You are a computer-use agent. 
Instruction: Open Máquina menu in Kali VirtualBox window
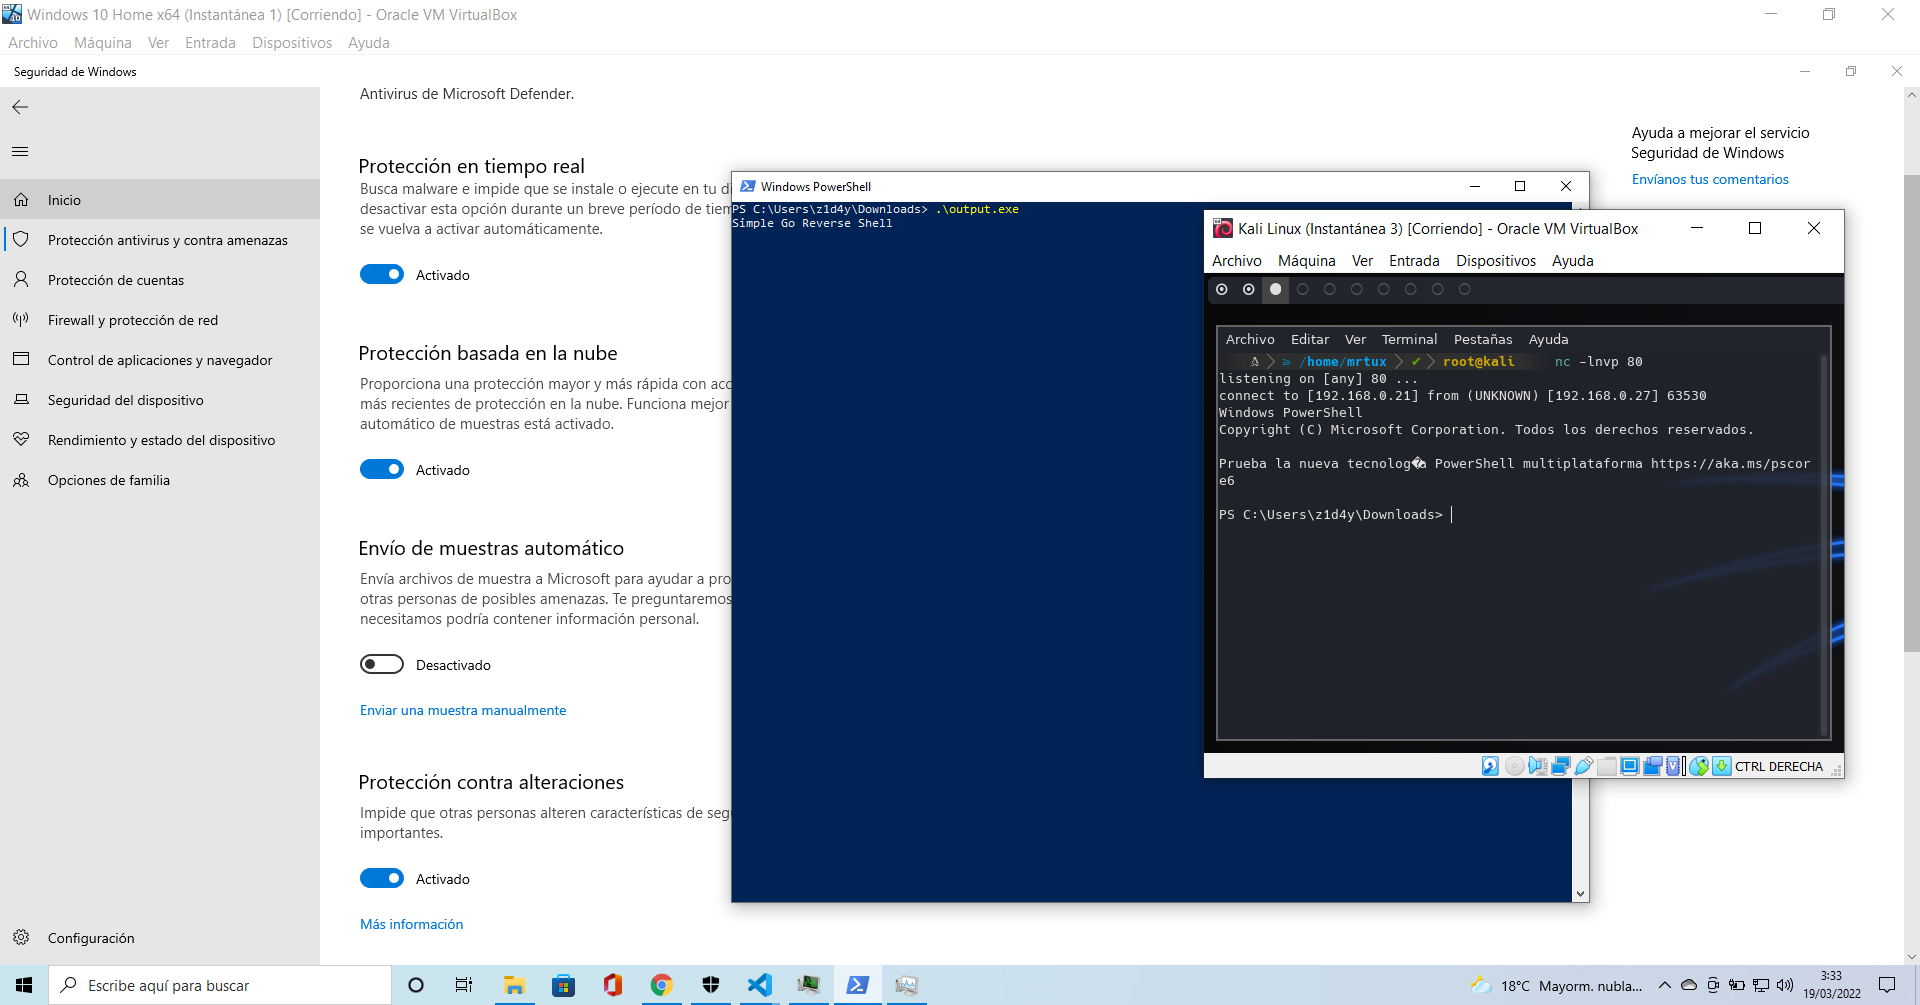pyautogui.click(x=1307, y=261)
